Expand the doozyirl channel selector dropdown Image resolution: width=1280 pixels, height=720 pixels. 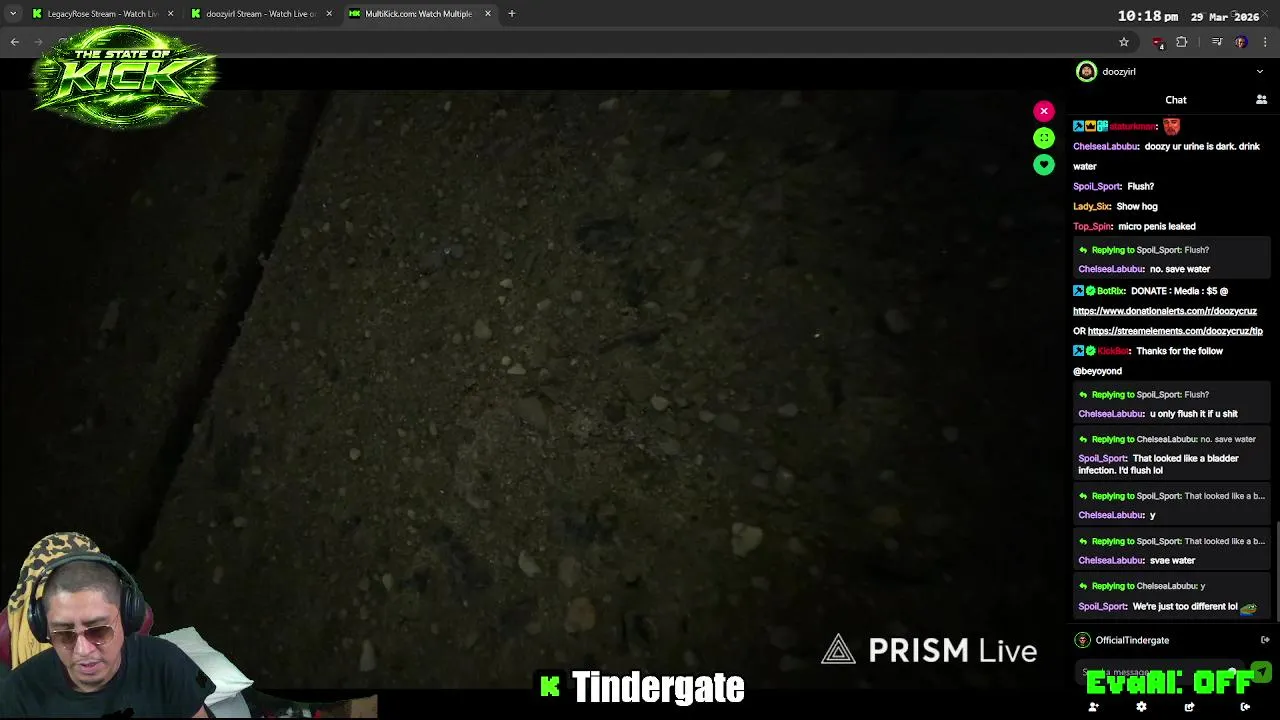(x=1260, y=72)
